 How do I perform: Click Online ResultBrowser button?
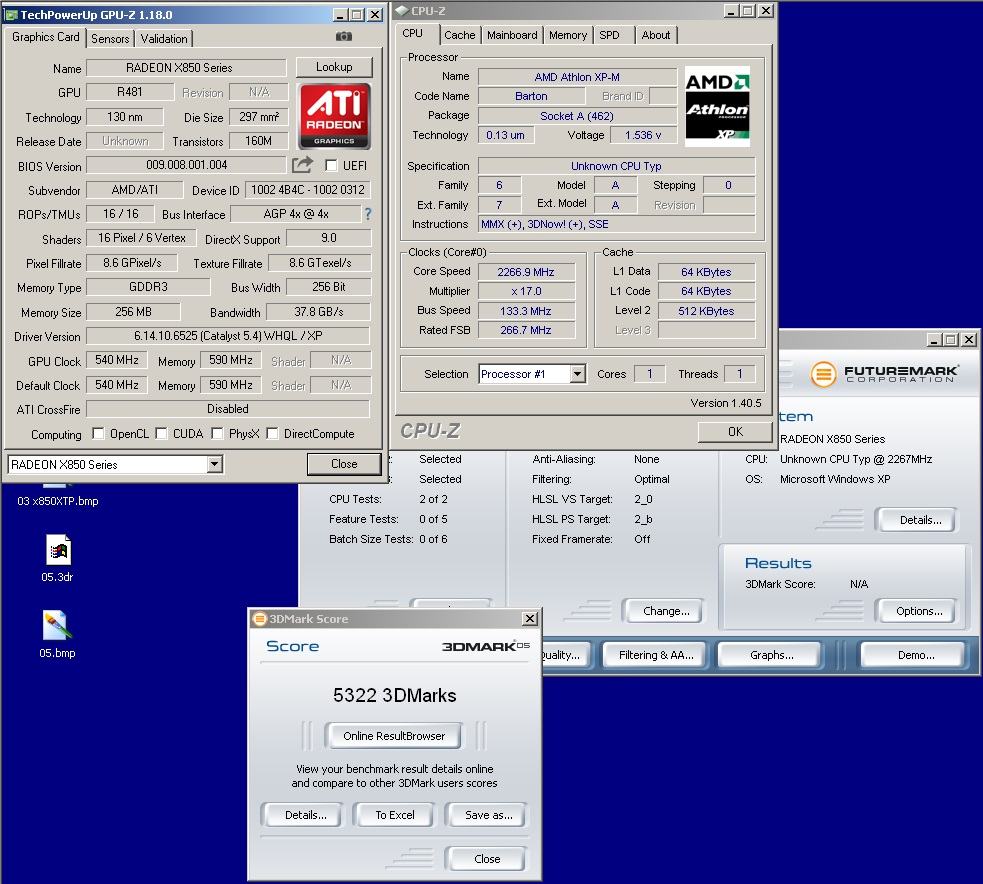point(394,736)
